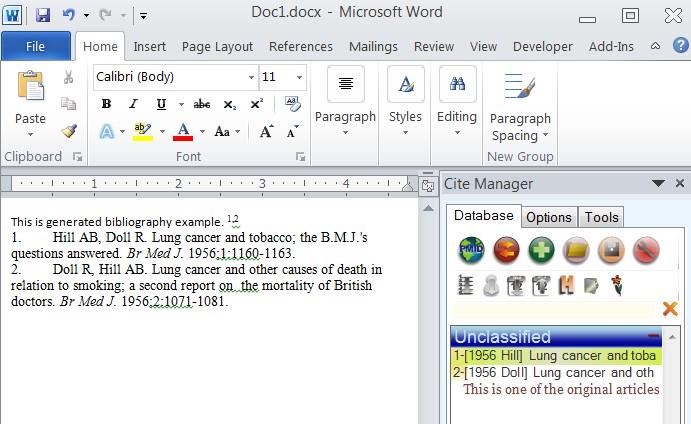
Task: Select the 1956 Hill reference entry
Action: 554,355
